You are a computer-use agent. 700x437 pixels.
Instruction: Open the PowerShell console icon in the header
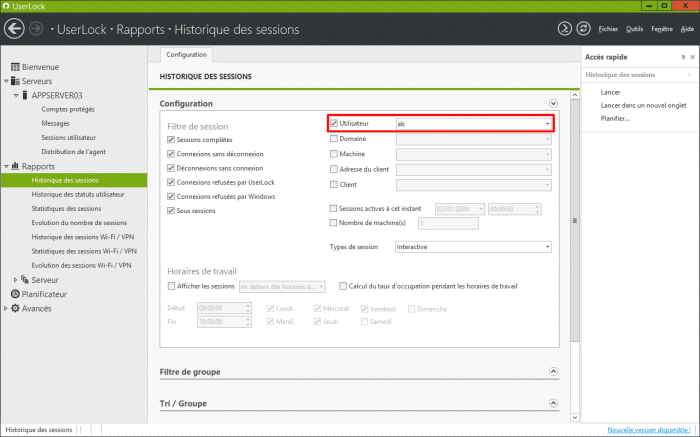(x=565, y=29)
